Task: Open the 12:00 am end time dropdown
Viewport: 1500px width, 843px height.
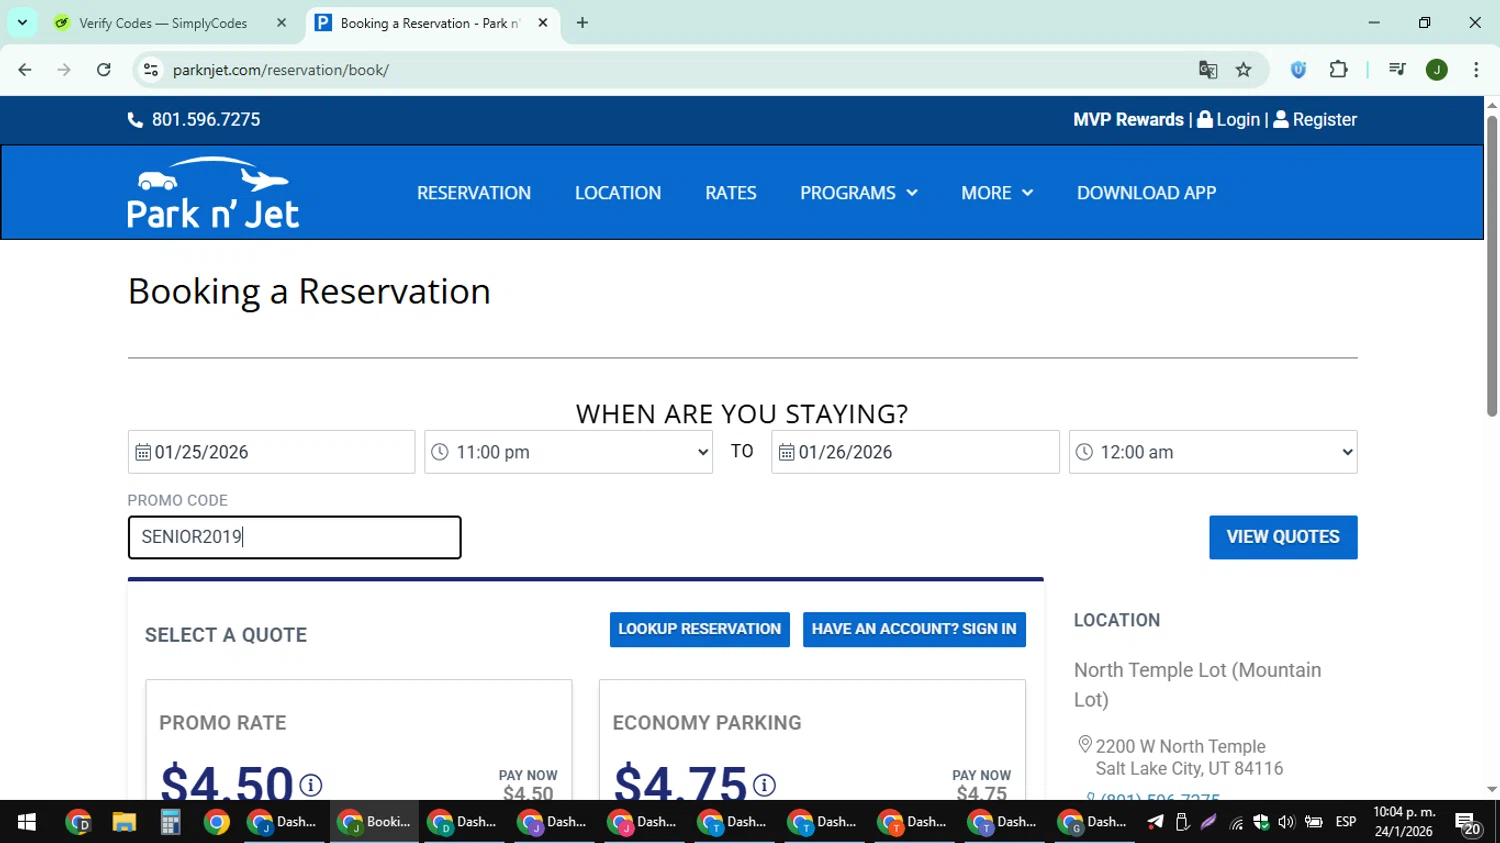Action: click(x=1213, y=452)
